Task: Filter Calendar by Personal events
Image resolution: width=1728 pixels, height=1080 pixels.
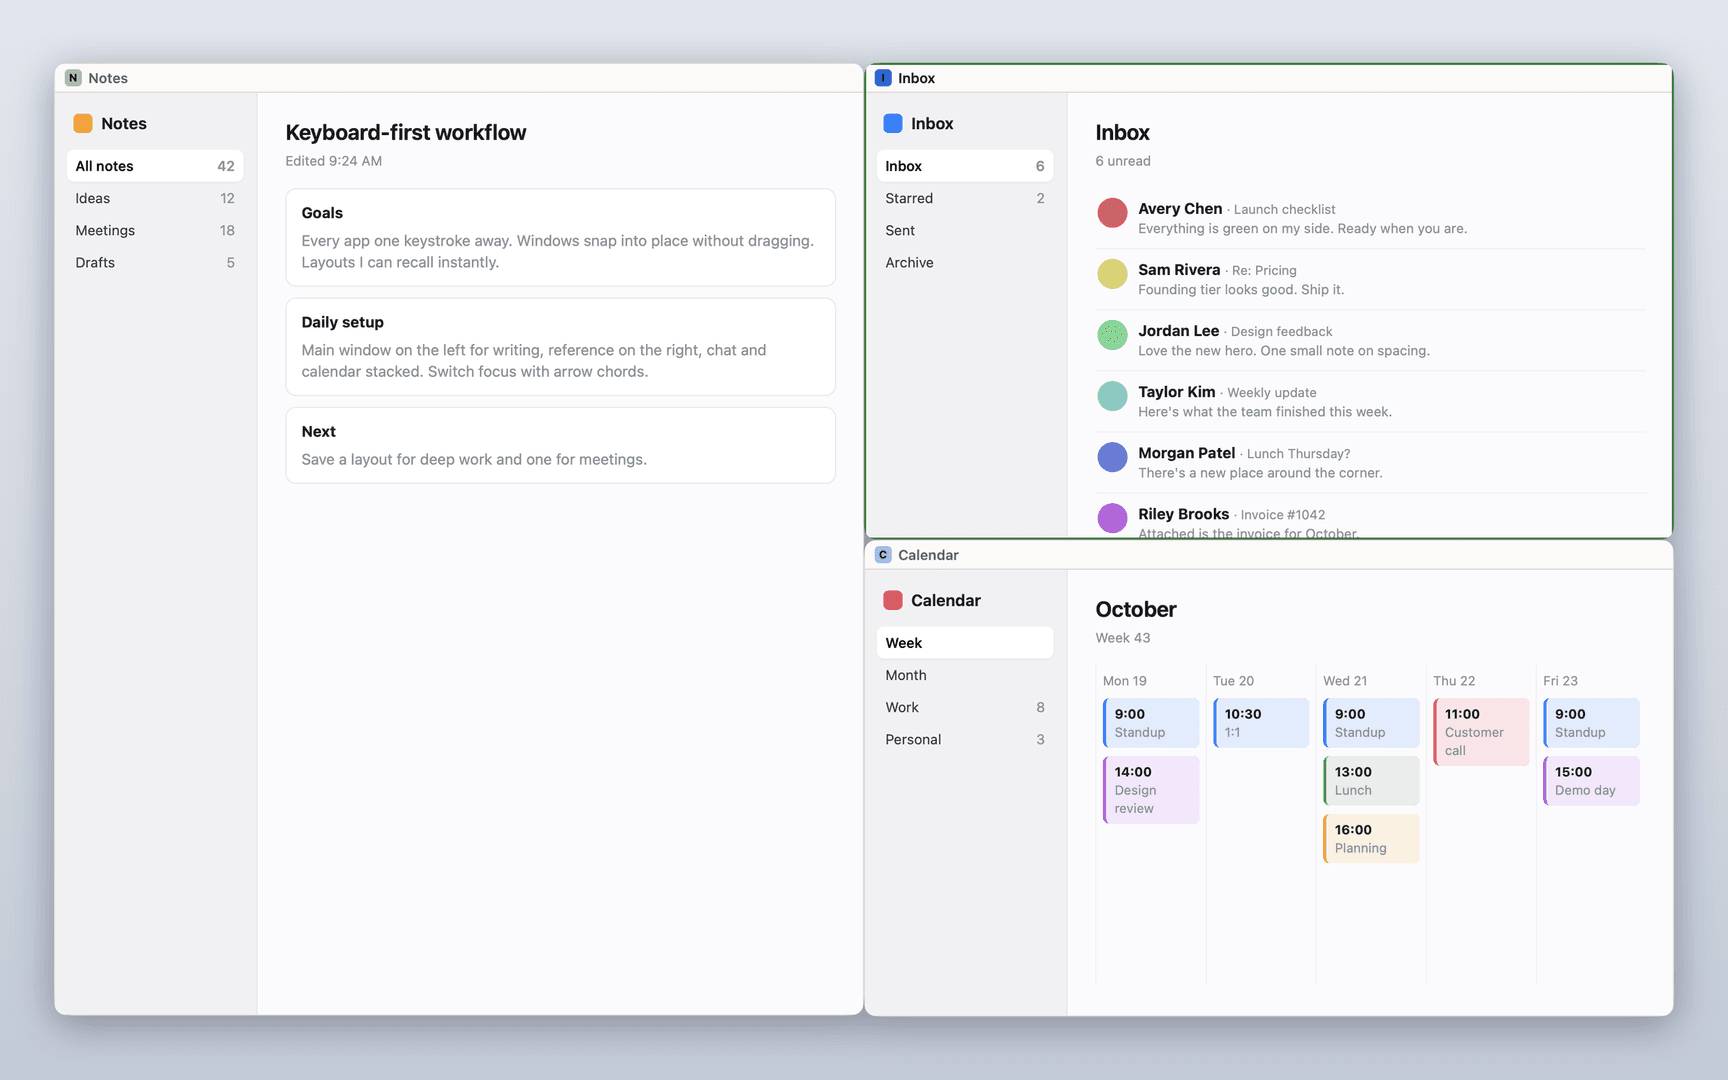Action: pos(965,739)
